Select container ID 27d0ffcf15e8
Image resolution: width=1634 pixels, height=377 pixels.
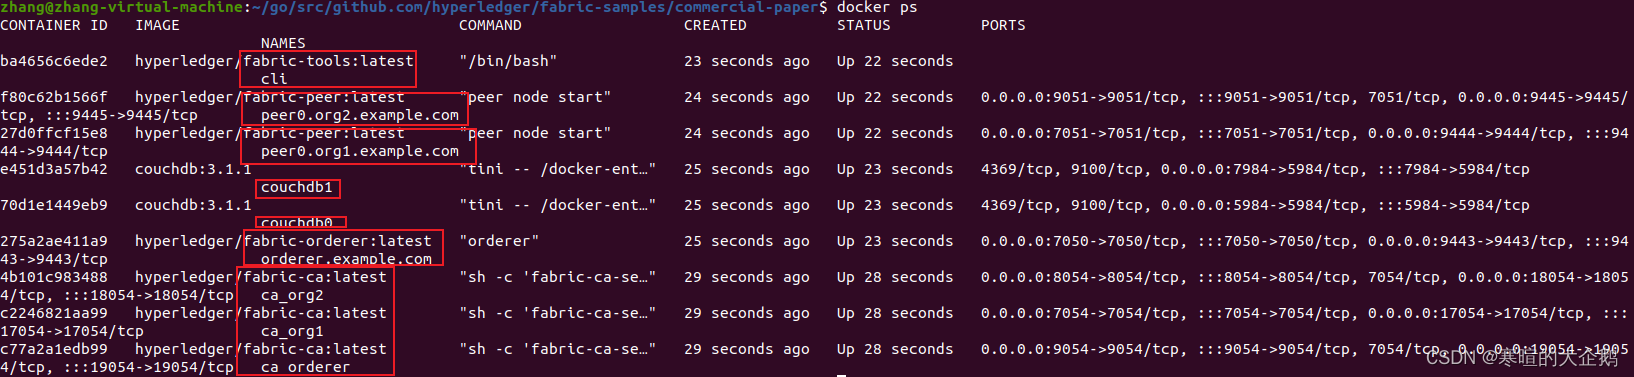(x=54, y=133)
